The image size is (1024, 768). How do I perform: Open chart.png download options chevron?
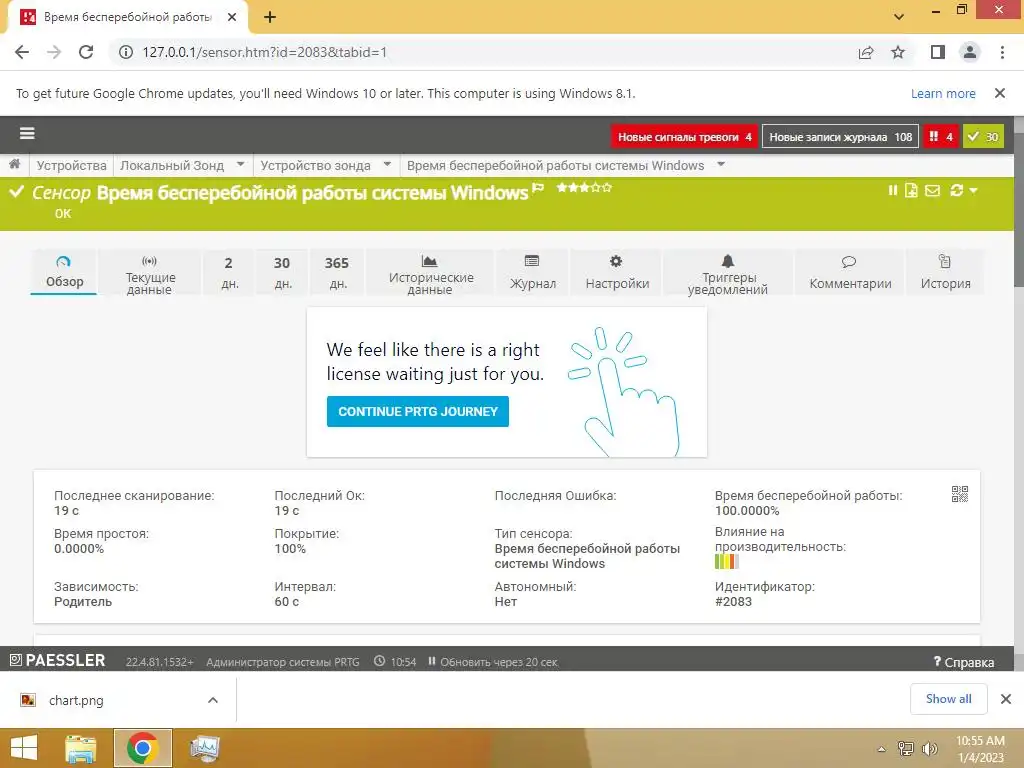213,700
